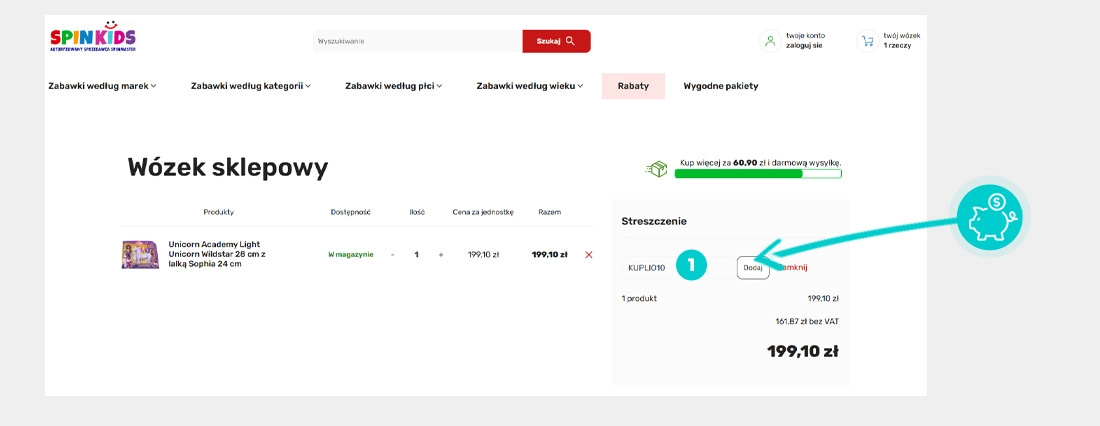Open the SpinKids logo homepage

(93, 36)
